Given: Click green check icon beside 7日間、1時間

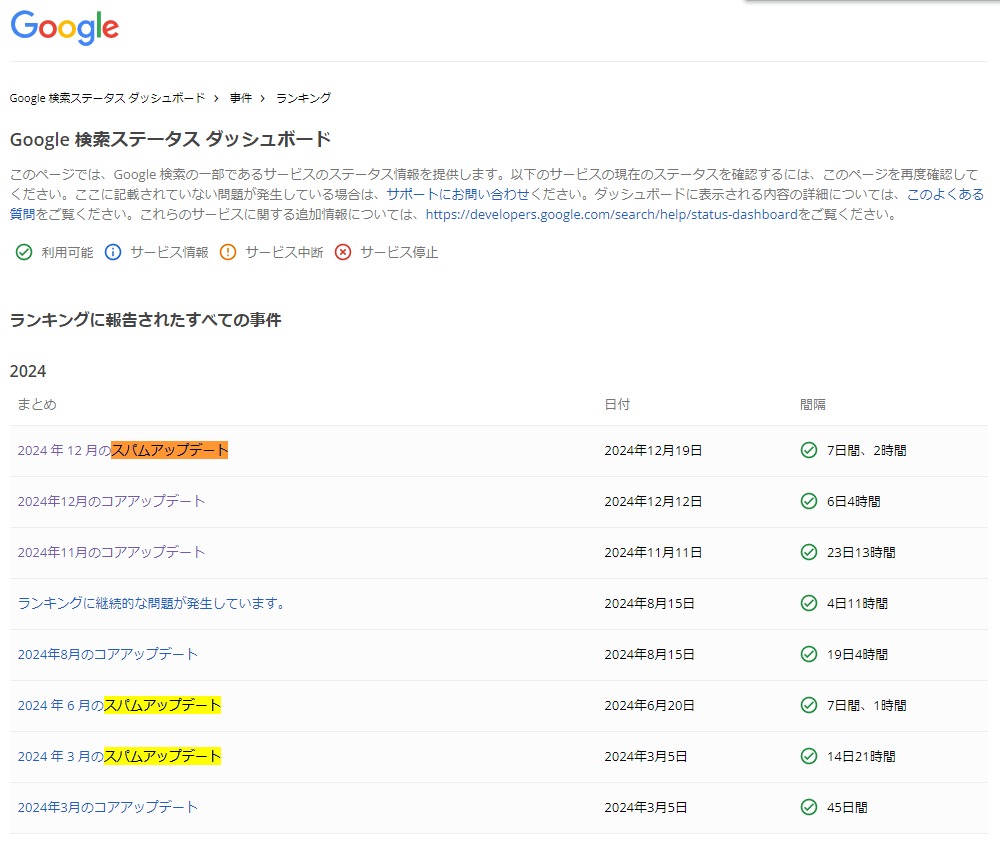Looking at the screenshot, I should tap(809, 705).
